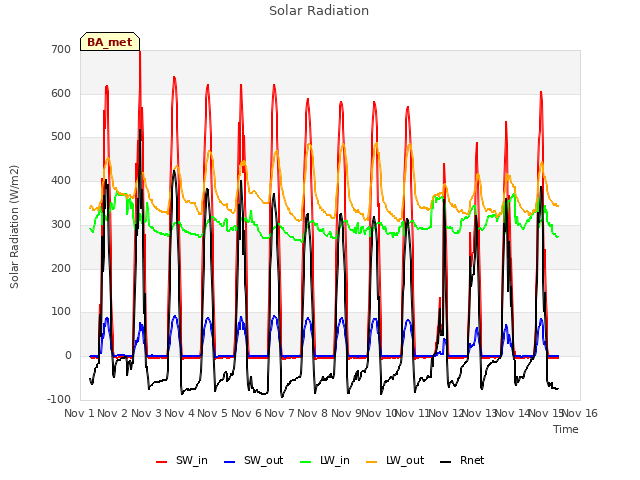The height and width of the screenshot is (480, 640).
Task: Click the y-axis label 'Solar Radiation (W/m2)'
Action: (x=14, y=227)
